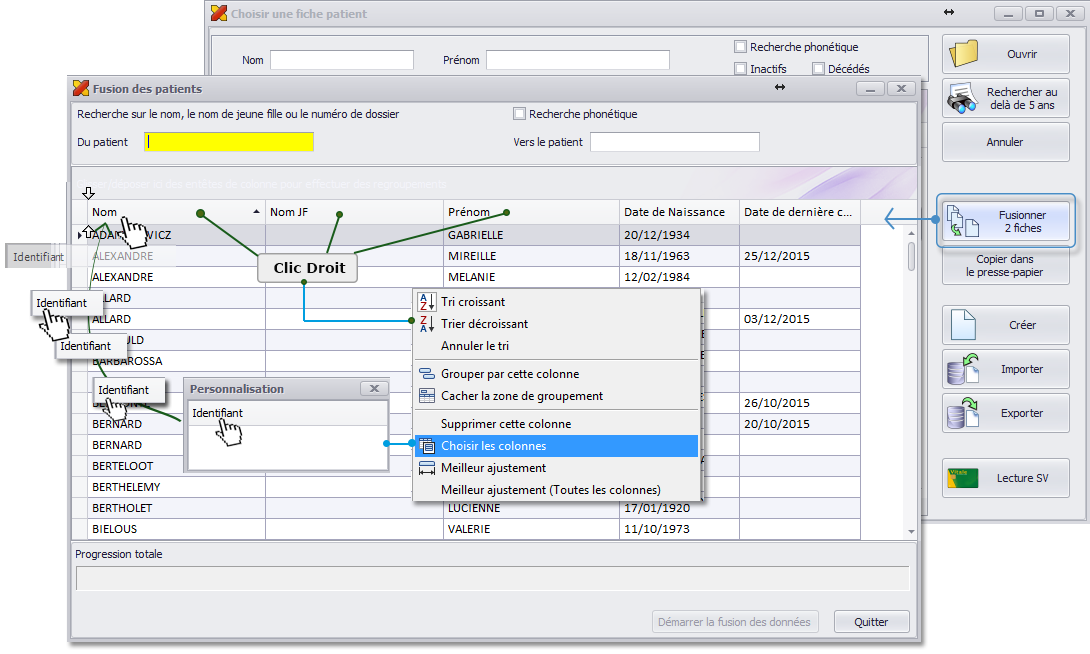Click the green card icon for Lecture SV

pos(962,478)
